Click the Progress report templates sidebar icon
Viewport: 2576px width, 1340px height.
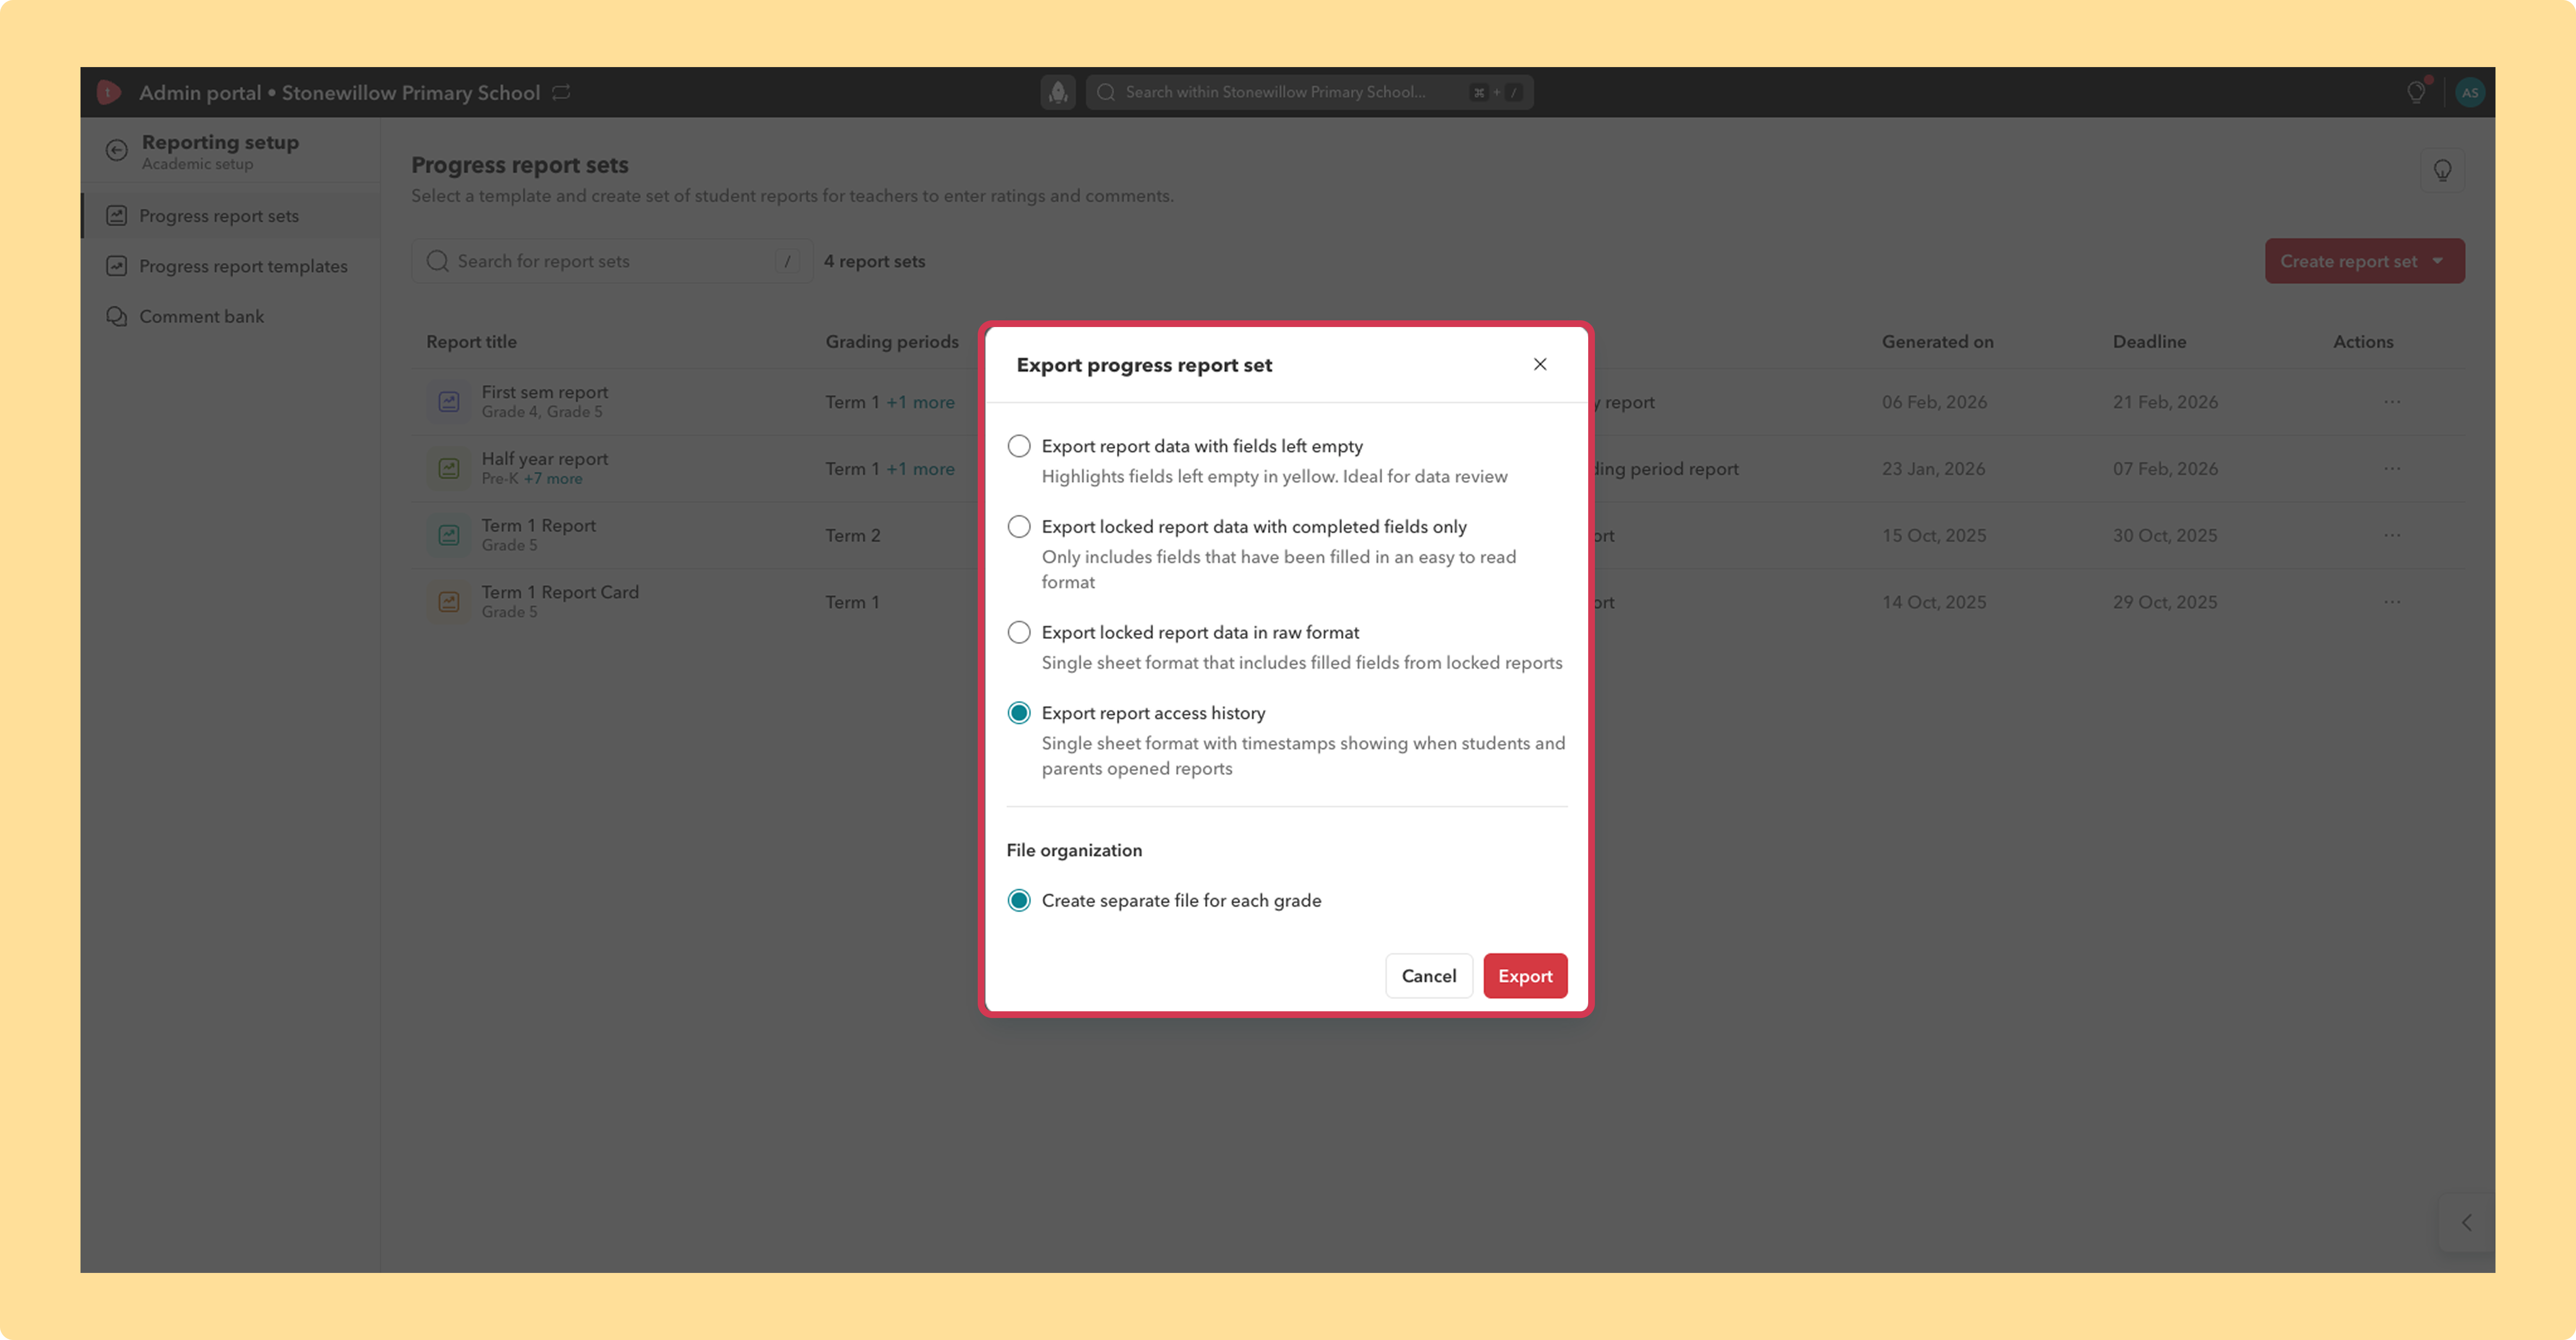(x=117, y=266)
